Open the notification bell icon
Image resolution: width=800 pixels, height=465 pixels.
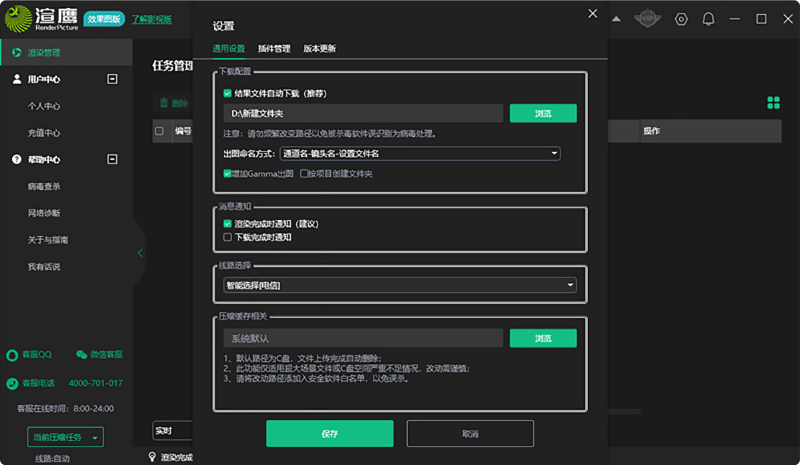708,19
